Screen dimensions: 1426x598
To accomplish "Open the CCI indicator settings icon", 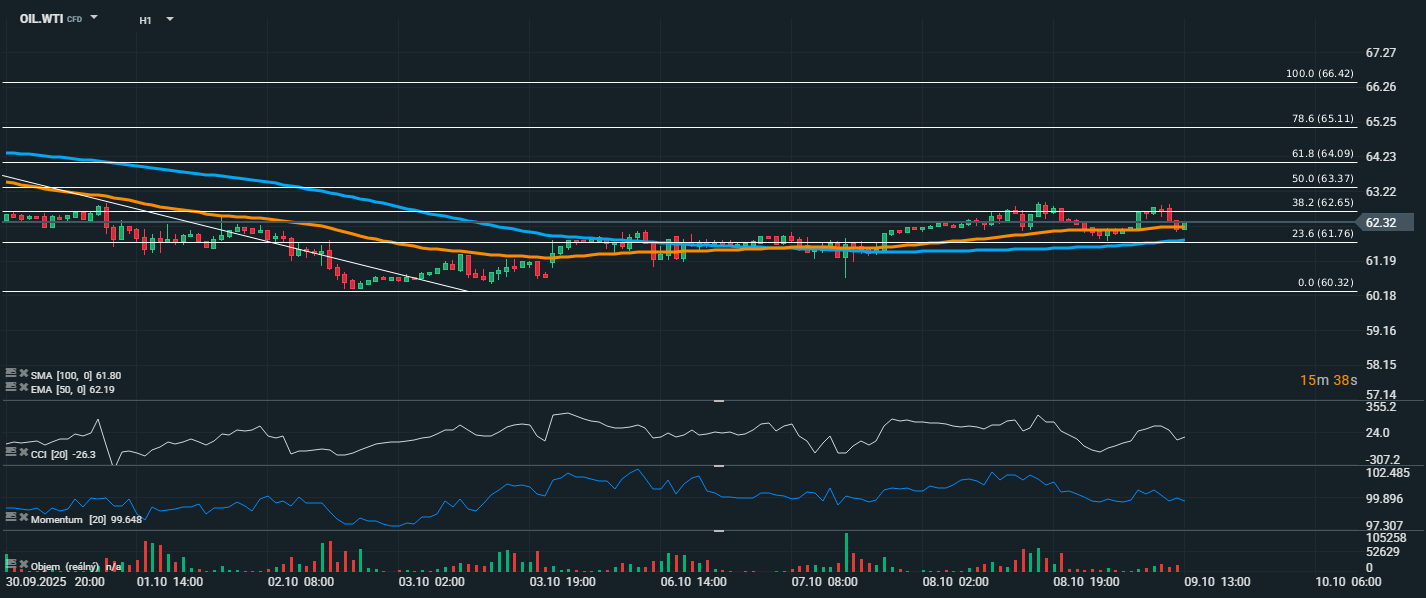I will [11, 453].
